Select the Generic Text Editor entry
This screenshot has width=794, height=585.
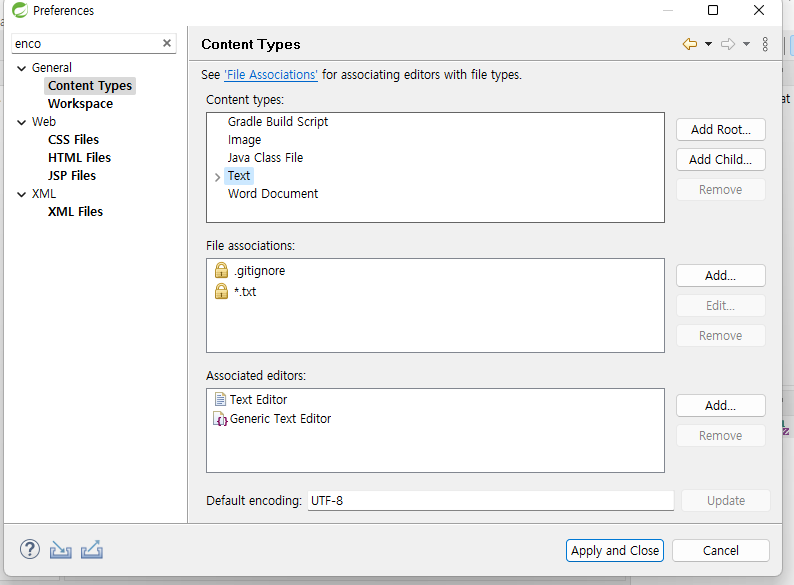click(280, 419)
